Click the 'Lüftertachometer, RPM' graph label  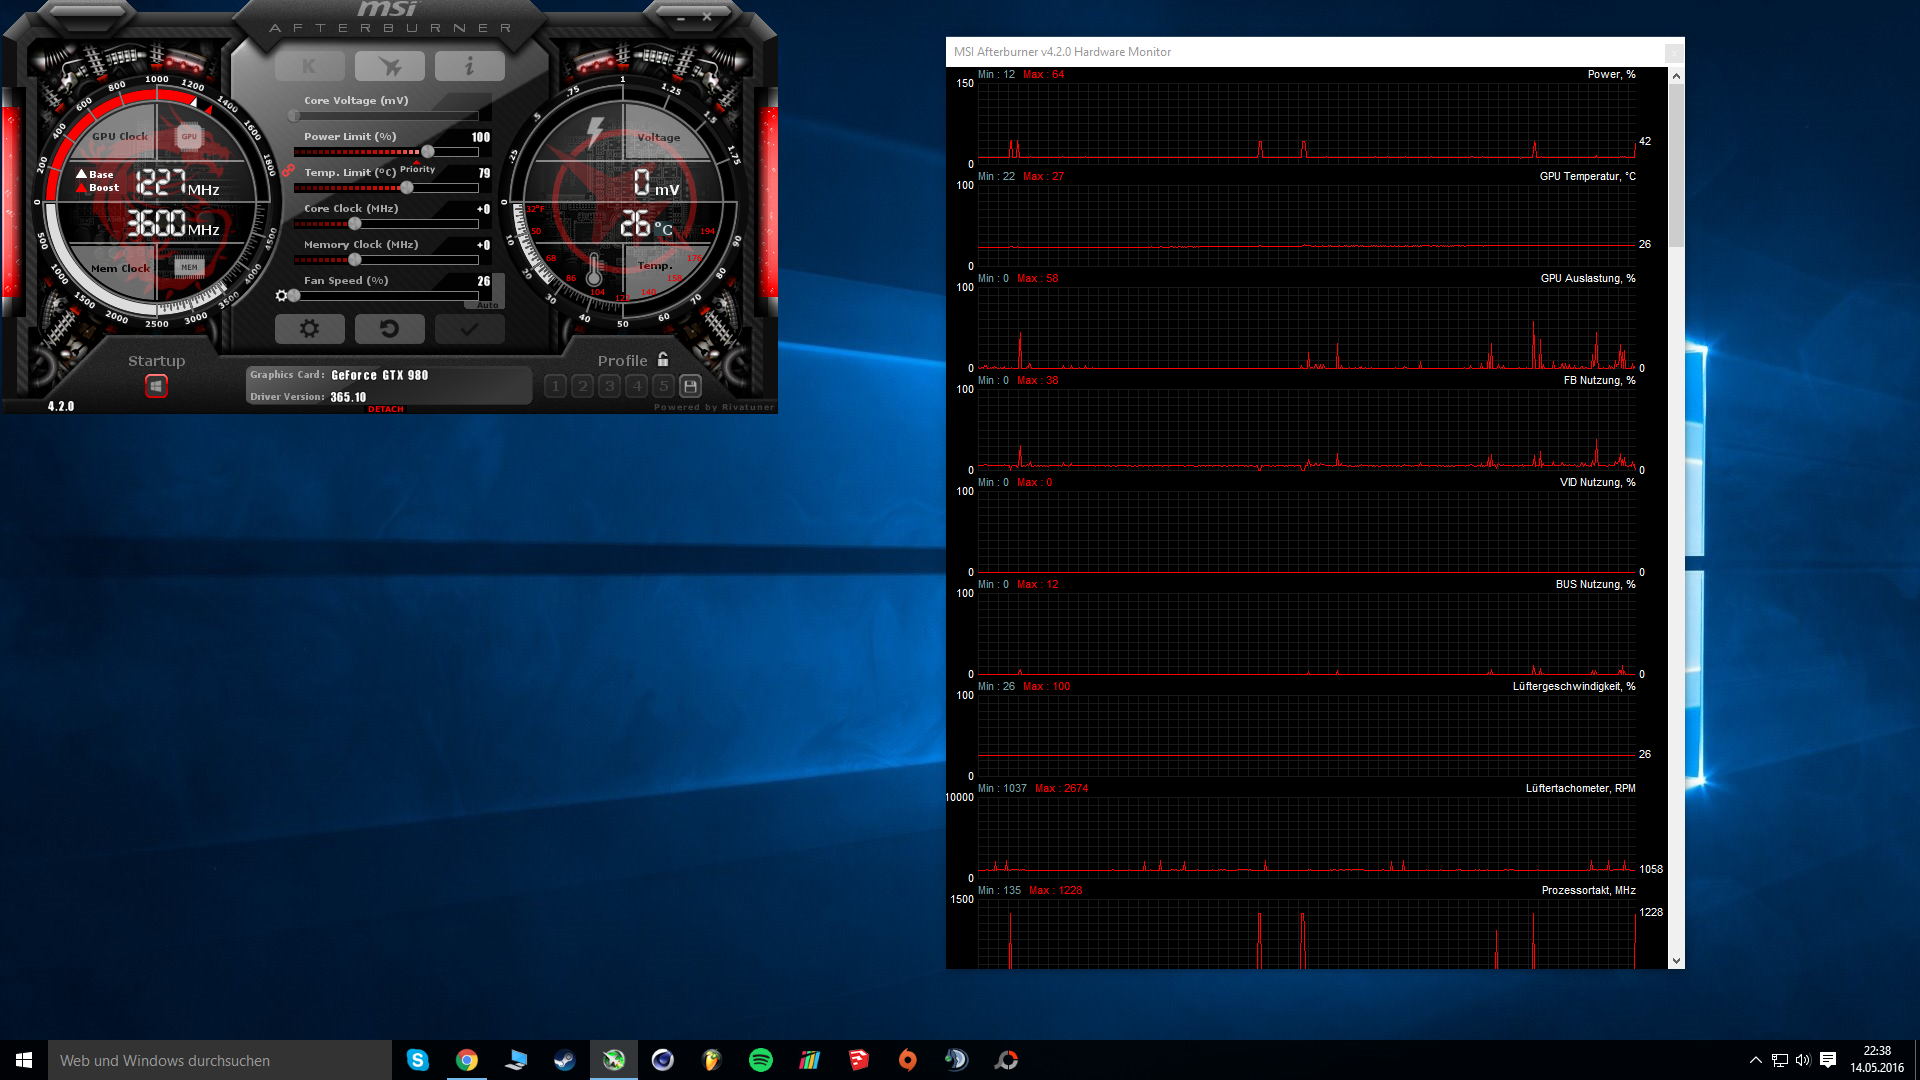(1581, 789)
